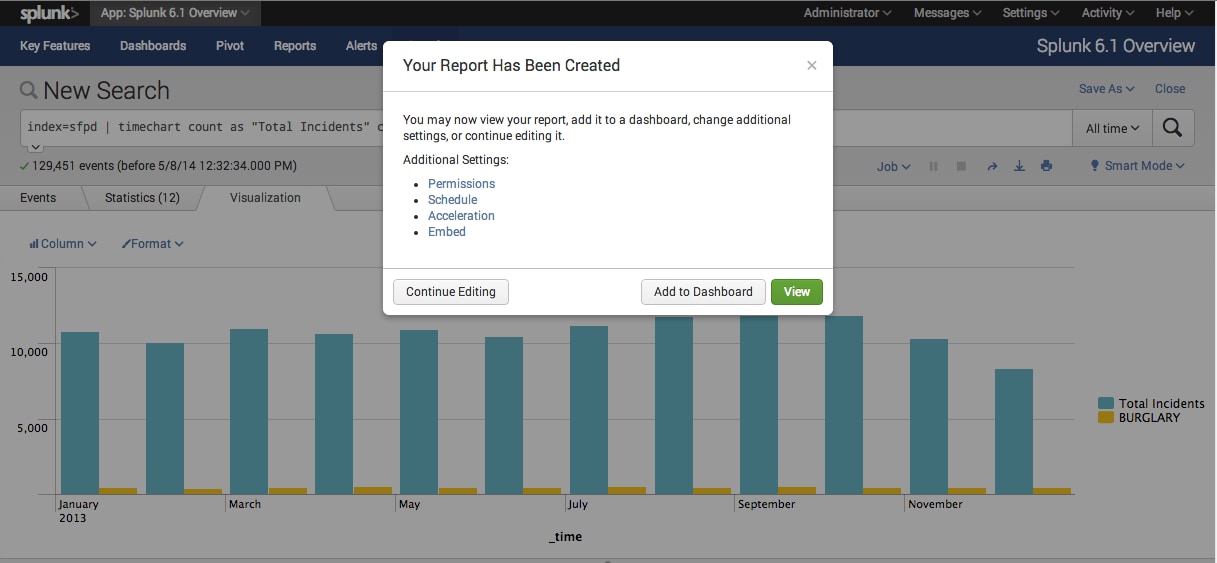Switch to the Events tab
This screenshot has width=1217, height=563.
[x=38, y=198]
